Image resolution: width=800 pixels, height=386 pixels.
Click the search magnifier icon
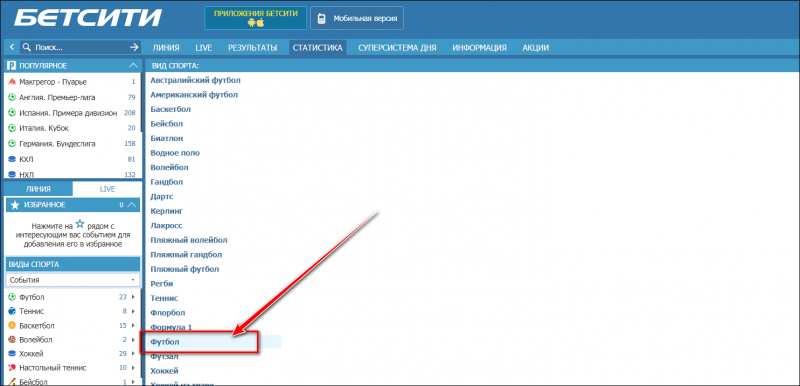(27, 47)
